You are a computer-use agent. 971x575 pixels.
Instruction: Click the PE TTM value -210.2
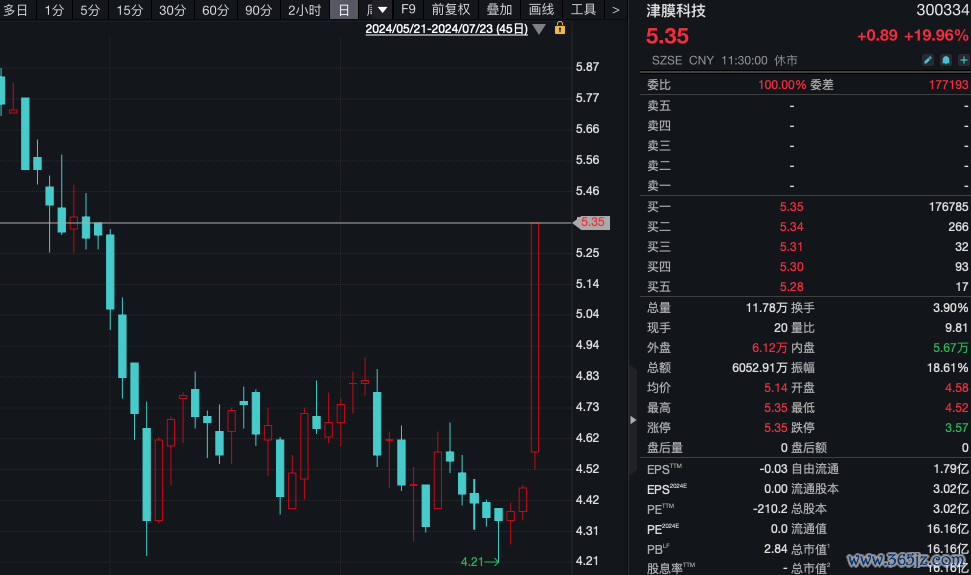point(770,509)
